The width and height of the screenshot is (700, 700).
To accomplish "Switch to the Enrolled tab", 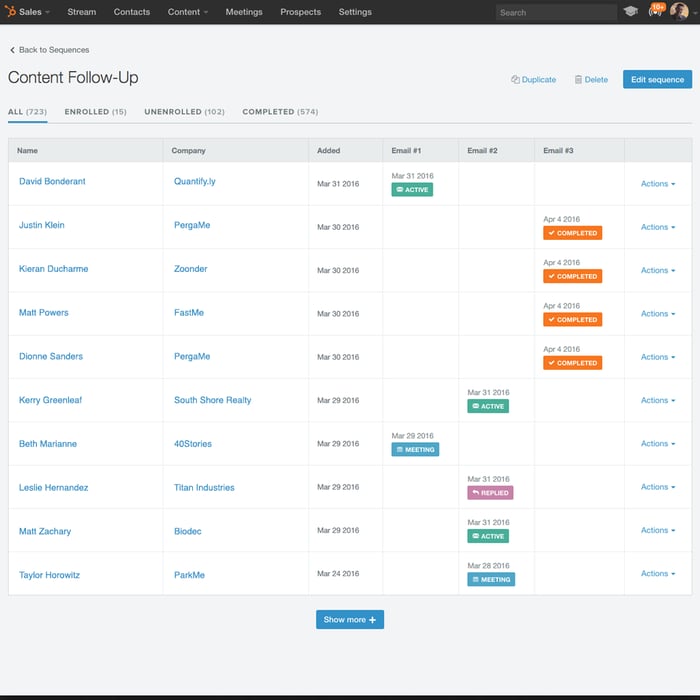I will point(95,112).
